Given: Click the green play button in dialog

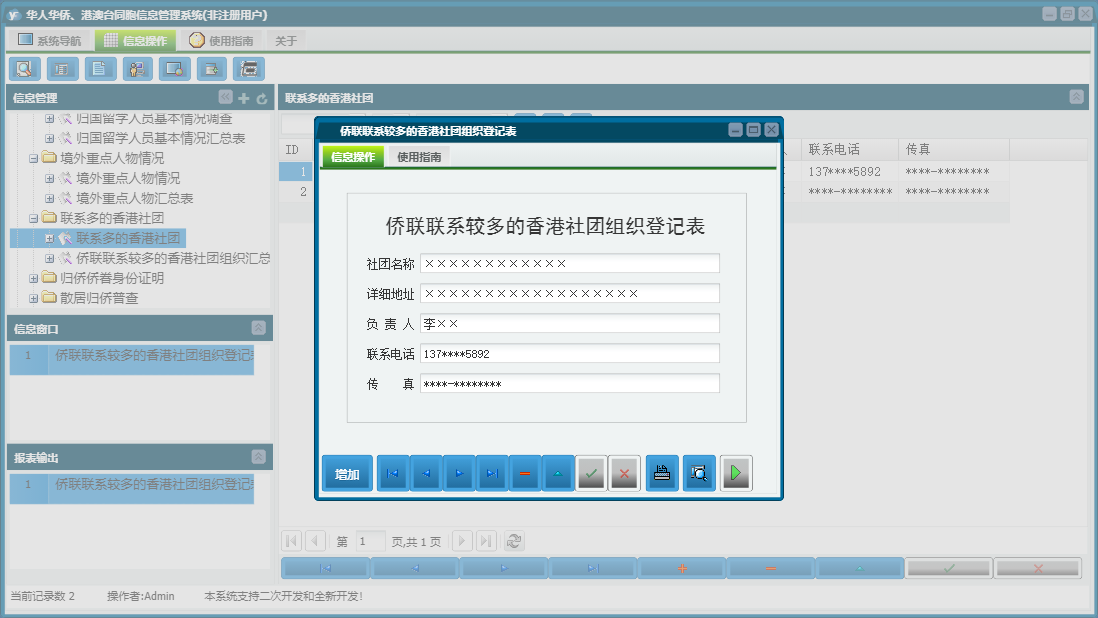Looking at the screenshot, I should coord(736,474).
